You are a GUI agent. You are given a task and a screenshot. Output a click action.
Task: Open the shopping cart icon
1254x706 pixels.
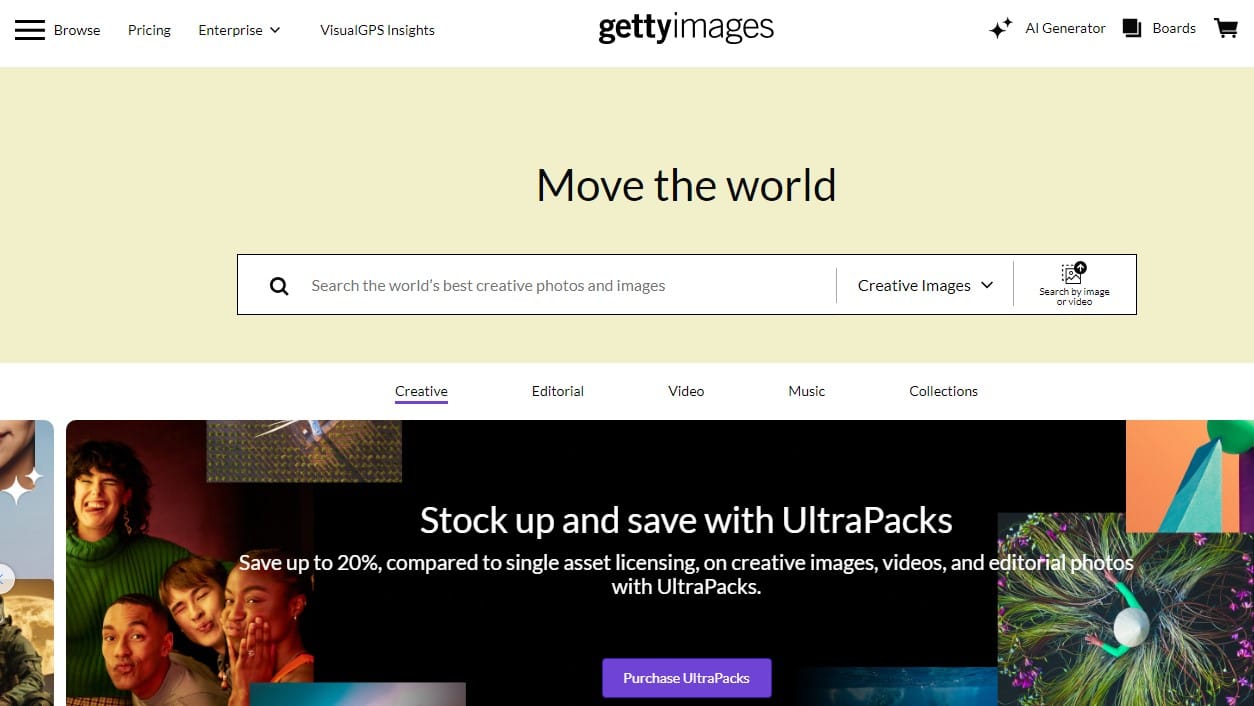click(x=1226, y=29)
